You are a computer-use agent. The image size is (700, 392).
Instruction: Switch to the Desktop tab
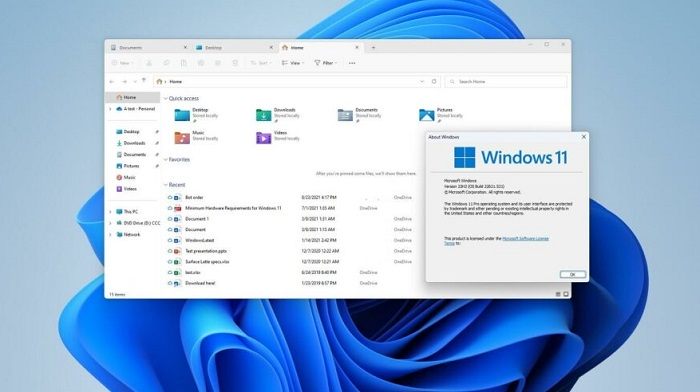pyautogui.click(x=234, y=47)
